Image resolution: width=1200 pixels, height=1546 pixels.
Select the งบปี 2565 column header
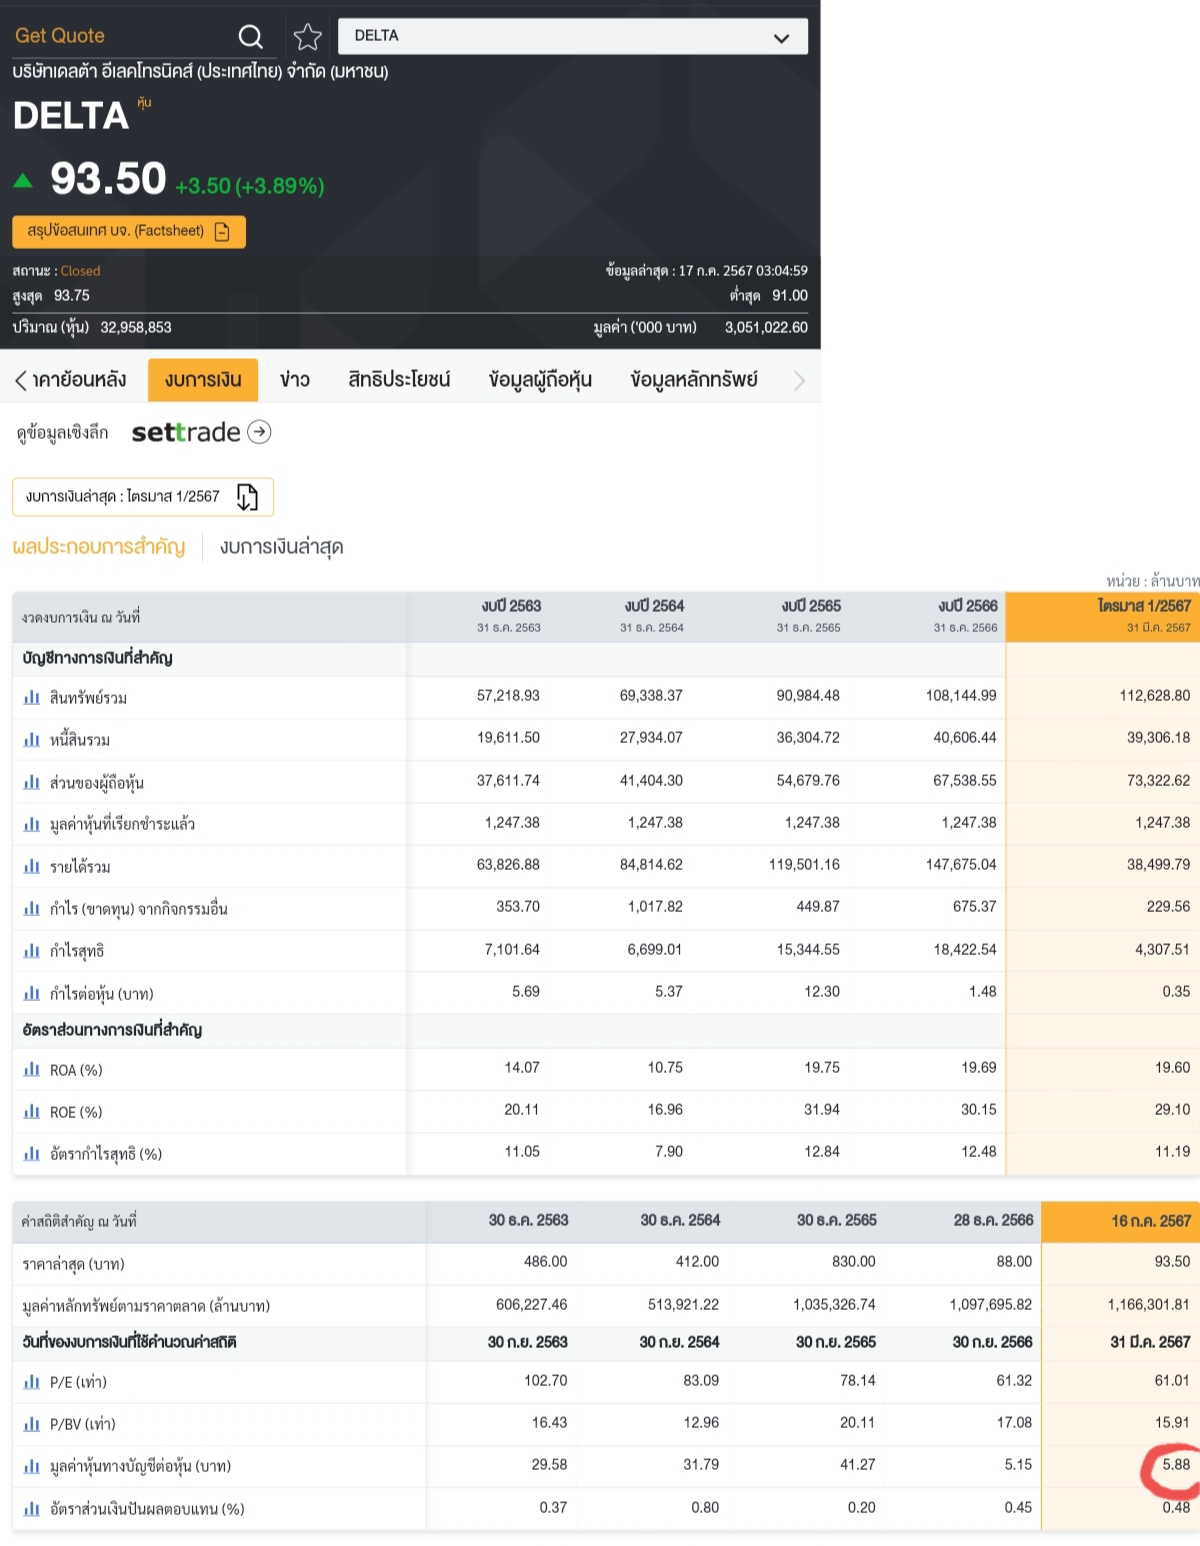(x=810, y=615)
